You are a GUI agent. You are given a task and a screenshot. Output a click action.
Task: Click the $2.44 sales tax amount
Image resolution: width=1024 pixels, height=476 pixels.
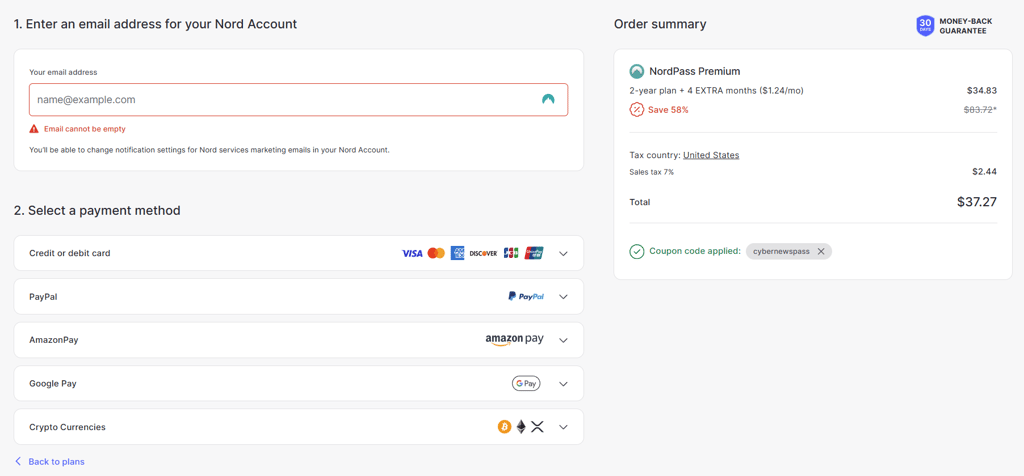click(x=985, y=172)
